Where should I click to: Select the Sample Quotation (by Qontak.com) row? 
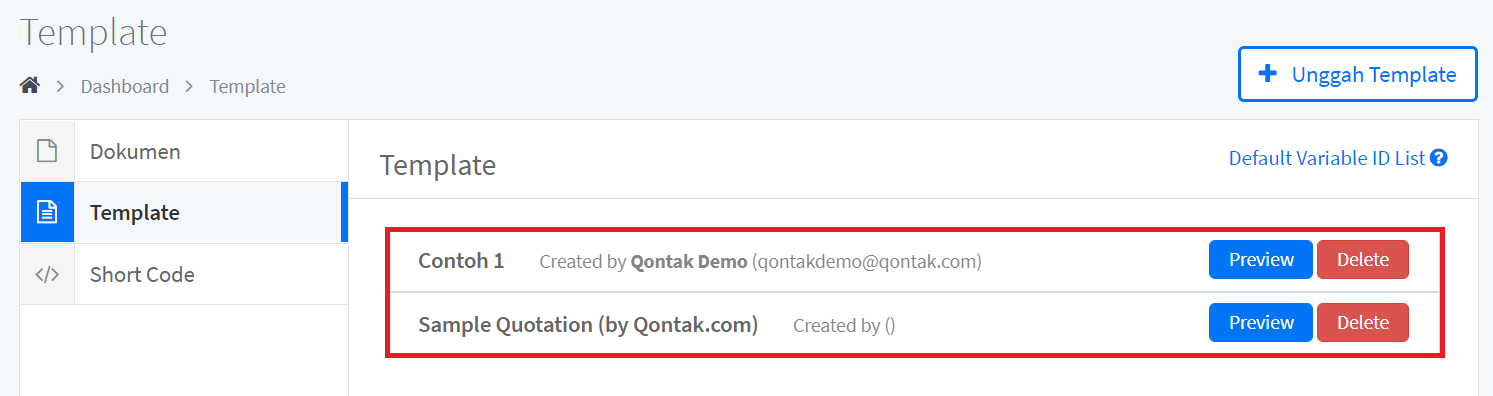click(x=914, y=324)
